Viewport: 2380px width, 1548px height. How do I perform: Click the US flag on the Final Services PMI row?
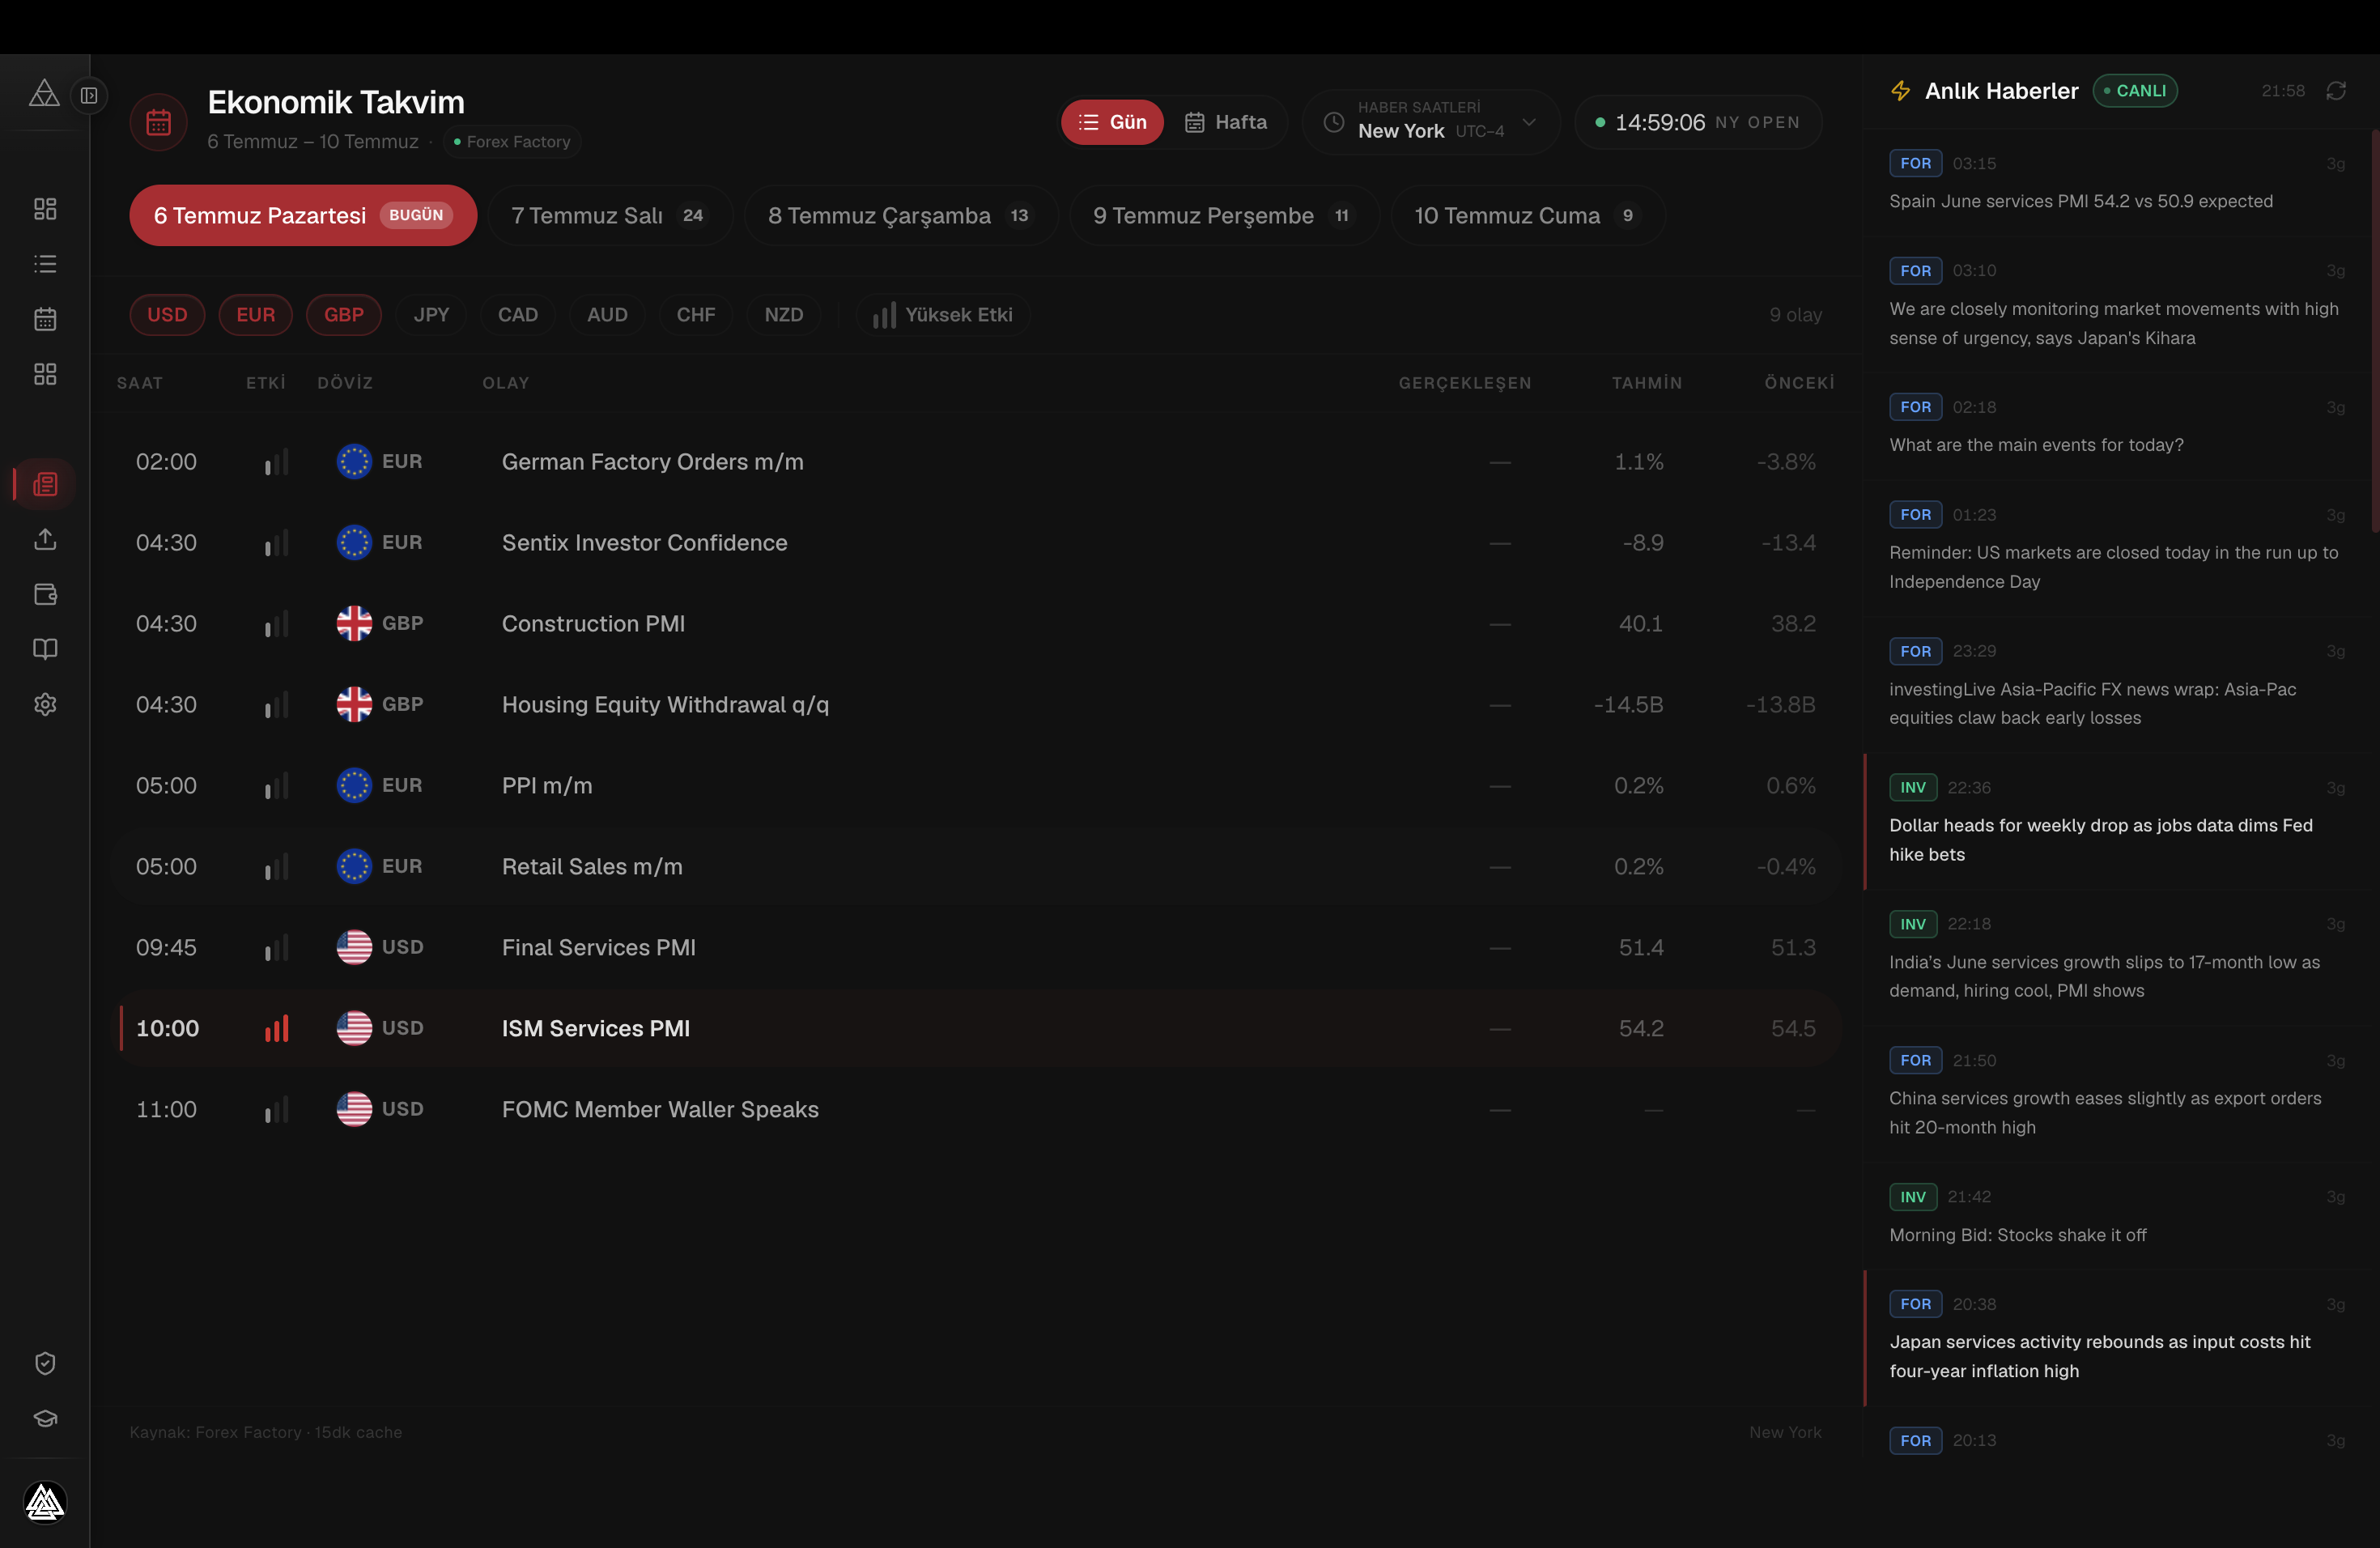(354, 947)
